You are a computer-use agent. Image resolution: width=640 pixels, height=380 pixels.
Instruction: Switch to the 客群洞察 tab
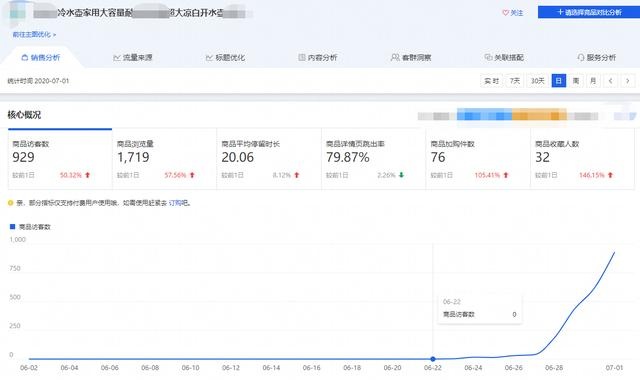click(411, 58)
